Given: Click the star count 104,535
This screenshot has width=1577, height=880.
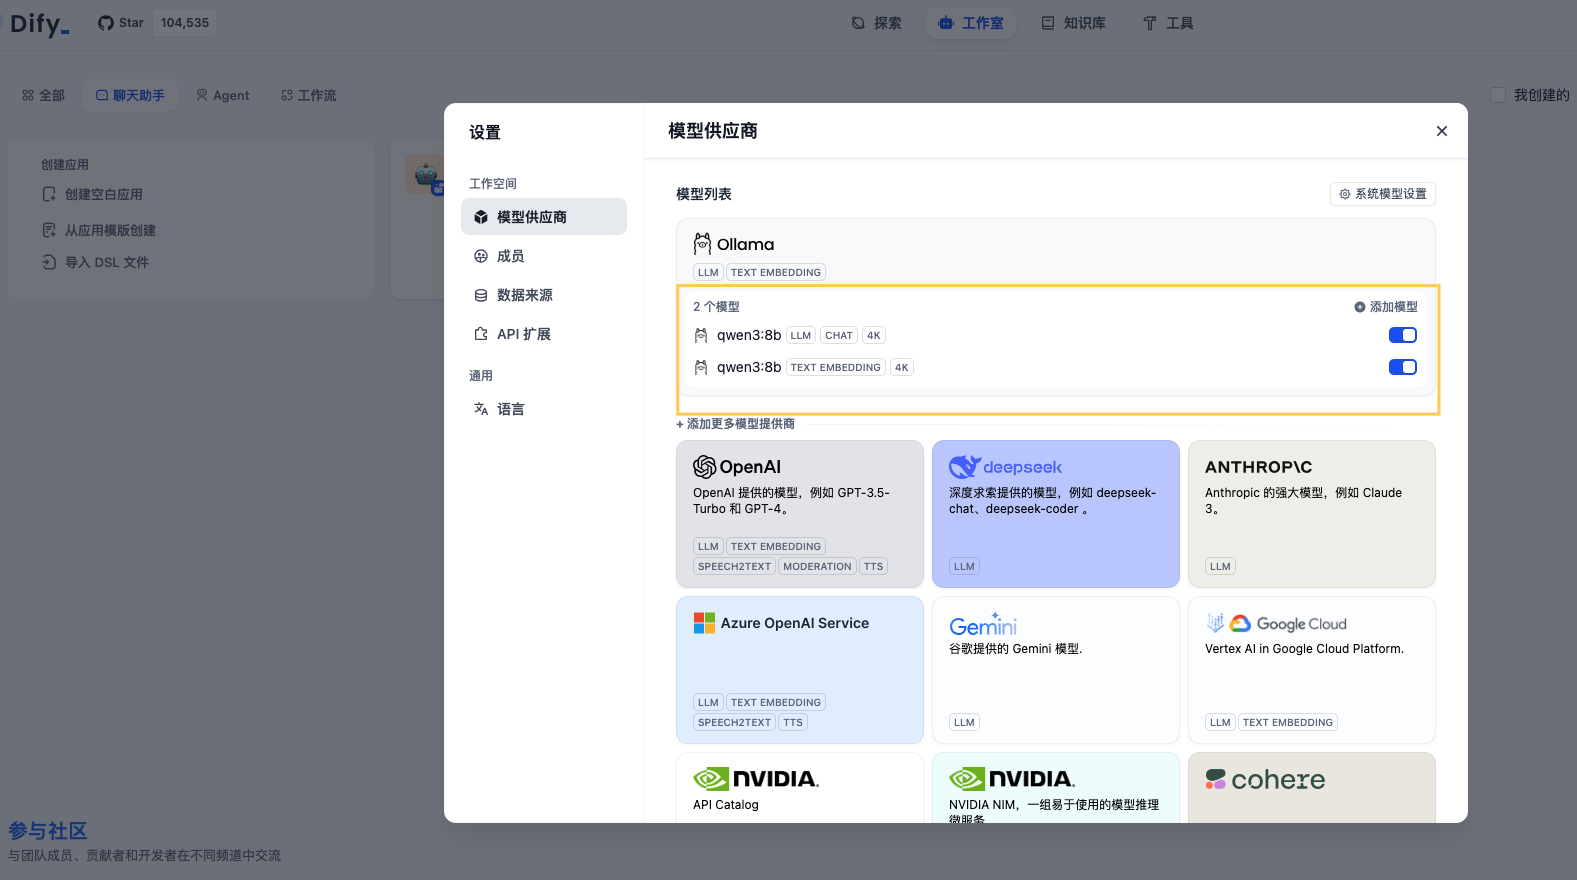Looking at the screenshot, I should coord(185,23).
